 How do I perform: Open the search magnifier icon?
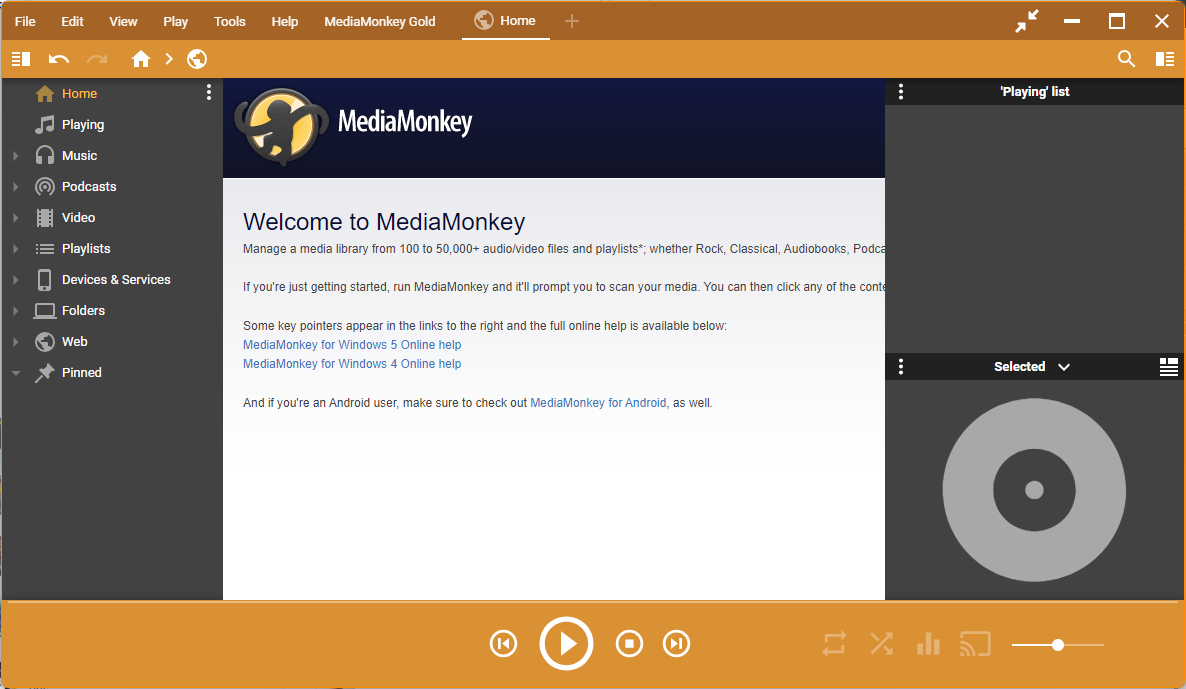click(1126, 59)
